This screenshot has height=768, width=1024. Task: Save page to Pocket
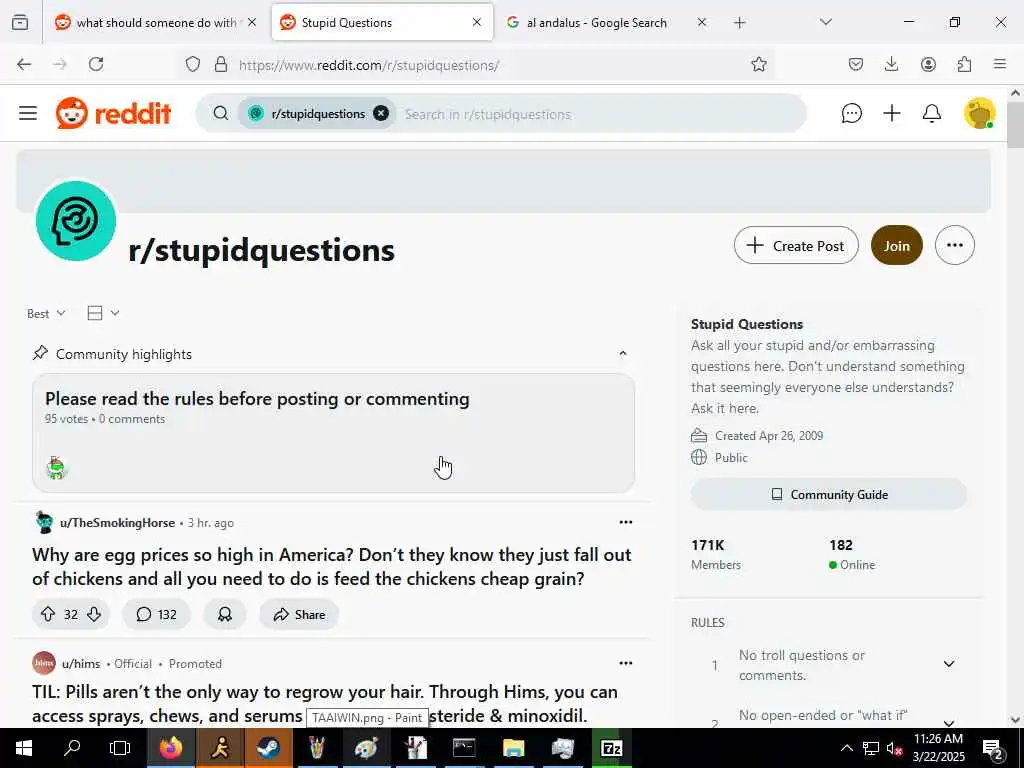[x=856, y=64]
